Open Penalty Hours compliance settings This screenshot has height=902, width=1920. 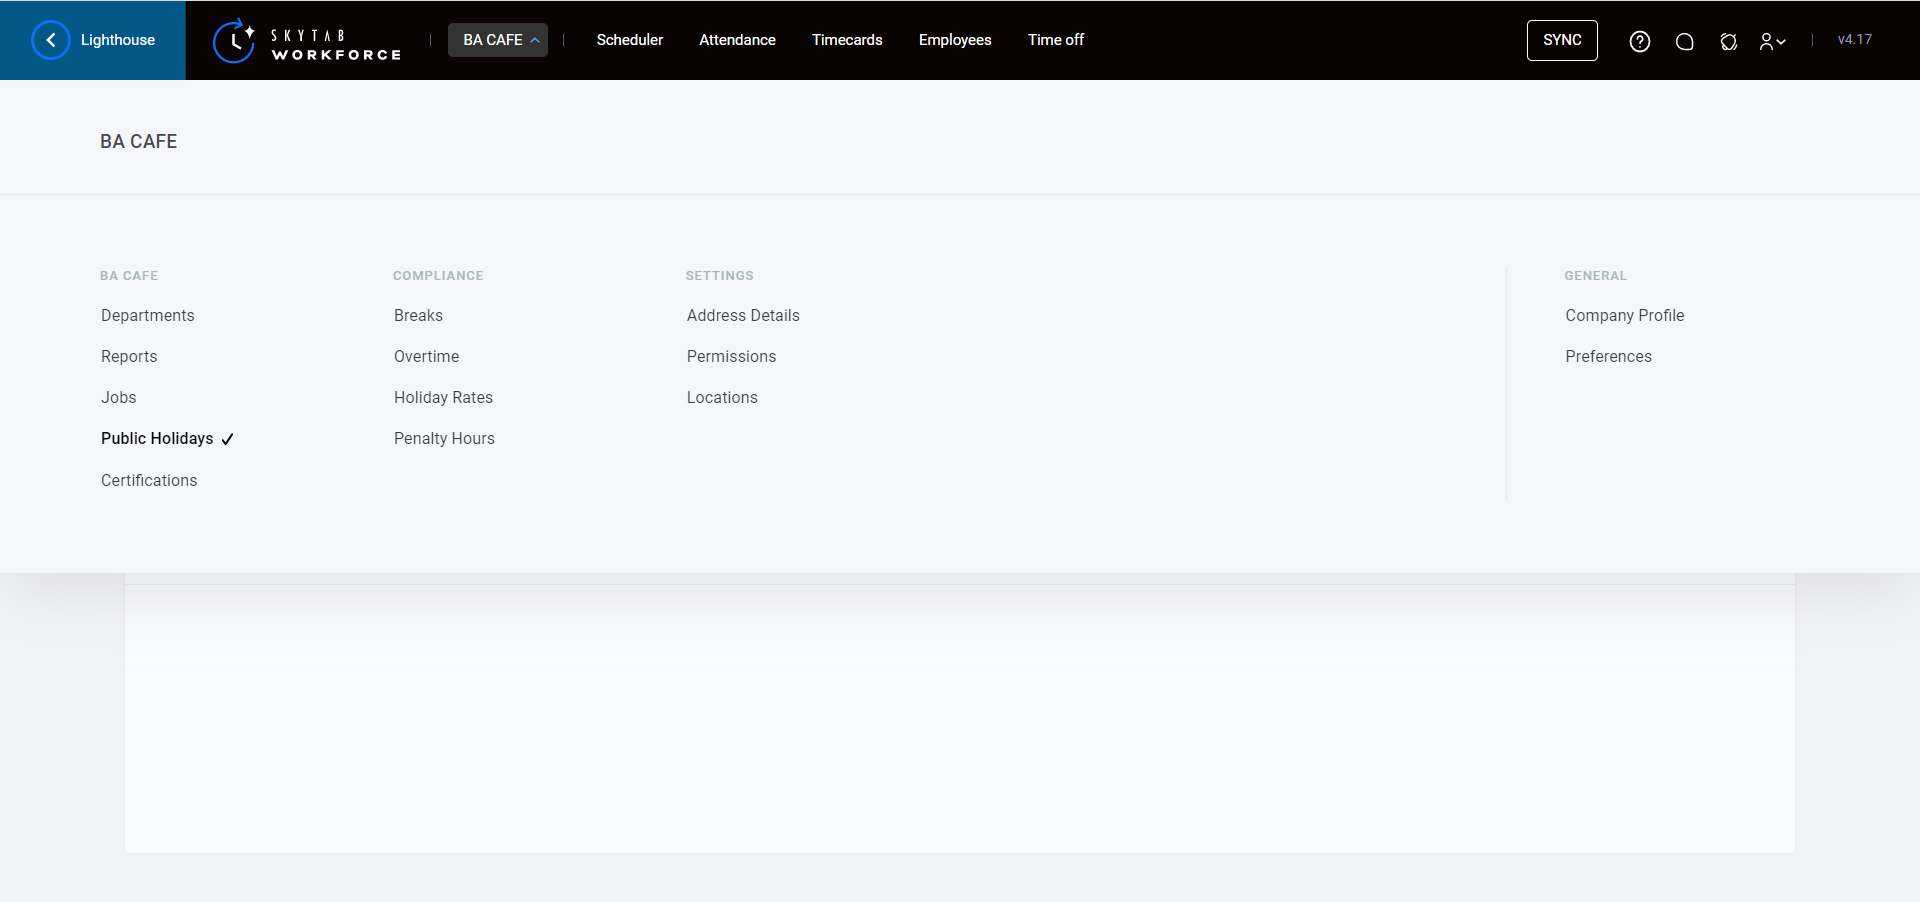pyautogui.click(x=444, y=438)
